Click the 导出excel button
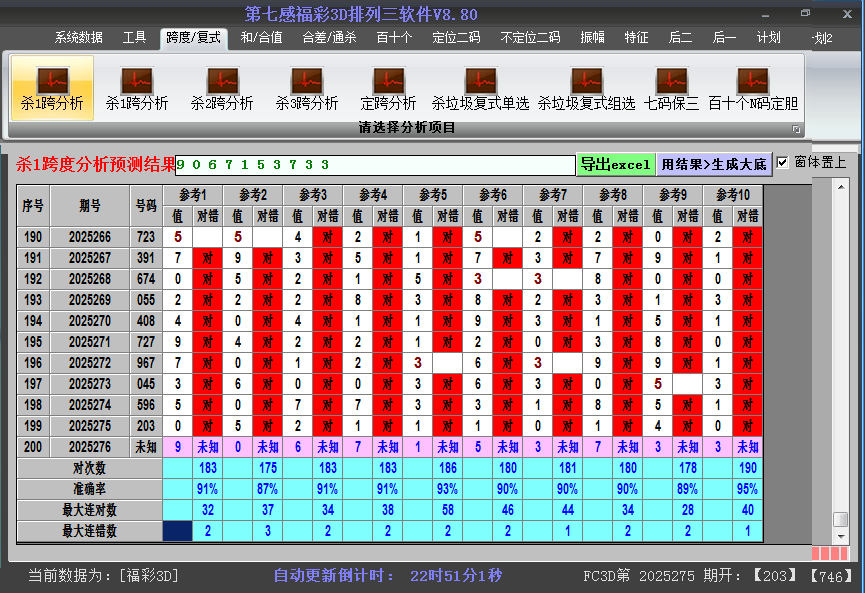Screen dimensions: 865x593 coord(615,164)
